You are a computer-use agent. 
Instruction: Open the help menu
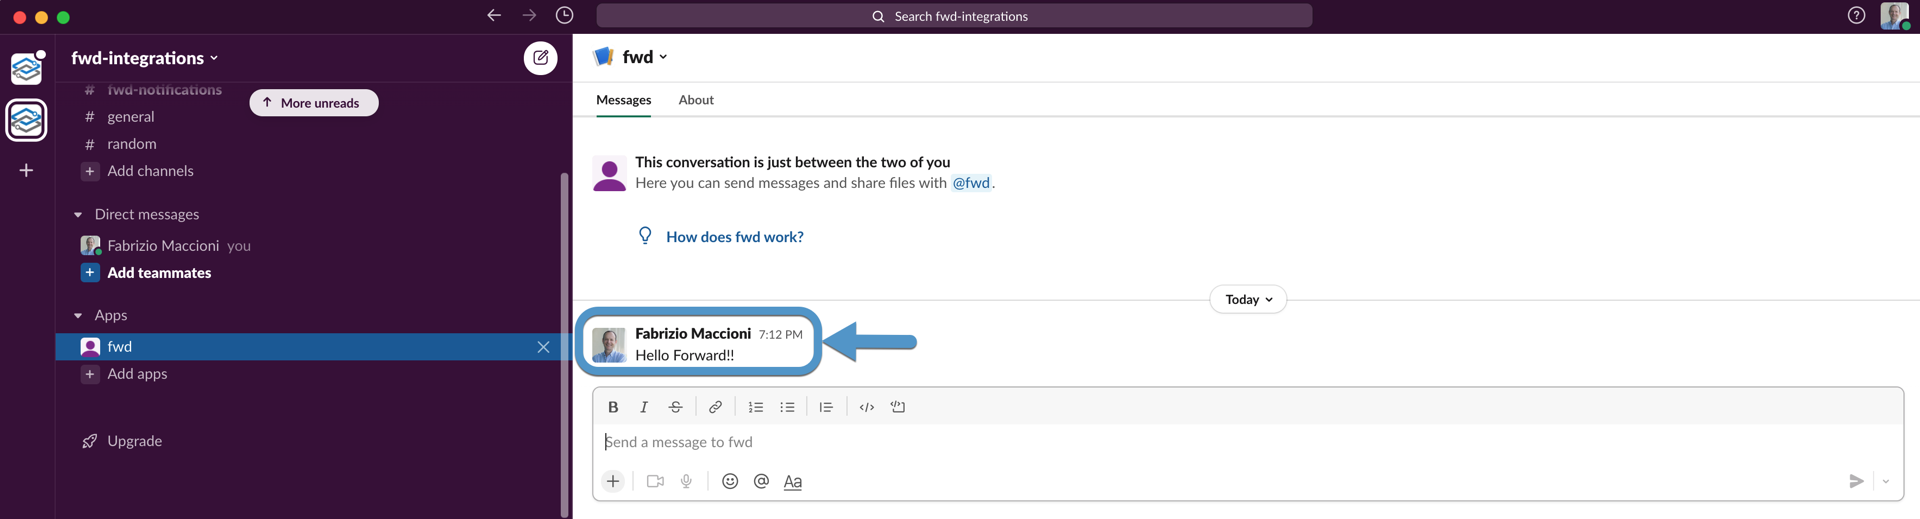pos(1856,15)
